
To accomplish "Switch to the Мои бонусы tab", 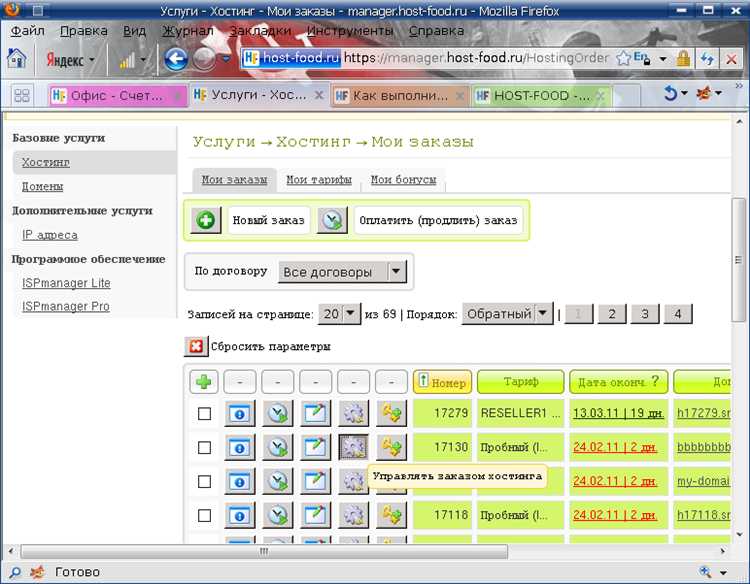I will [403, 180].
